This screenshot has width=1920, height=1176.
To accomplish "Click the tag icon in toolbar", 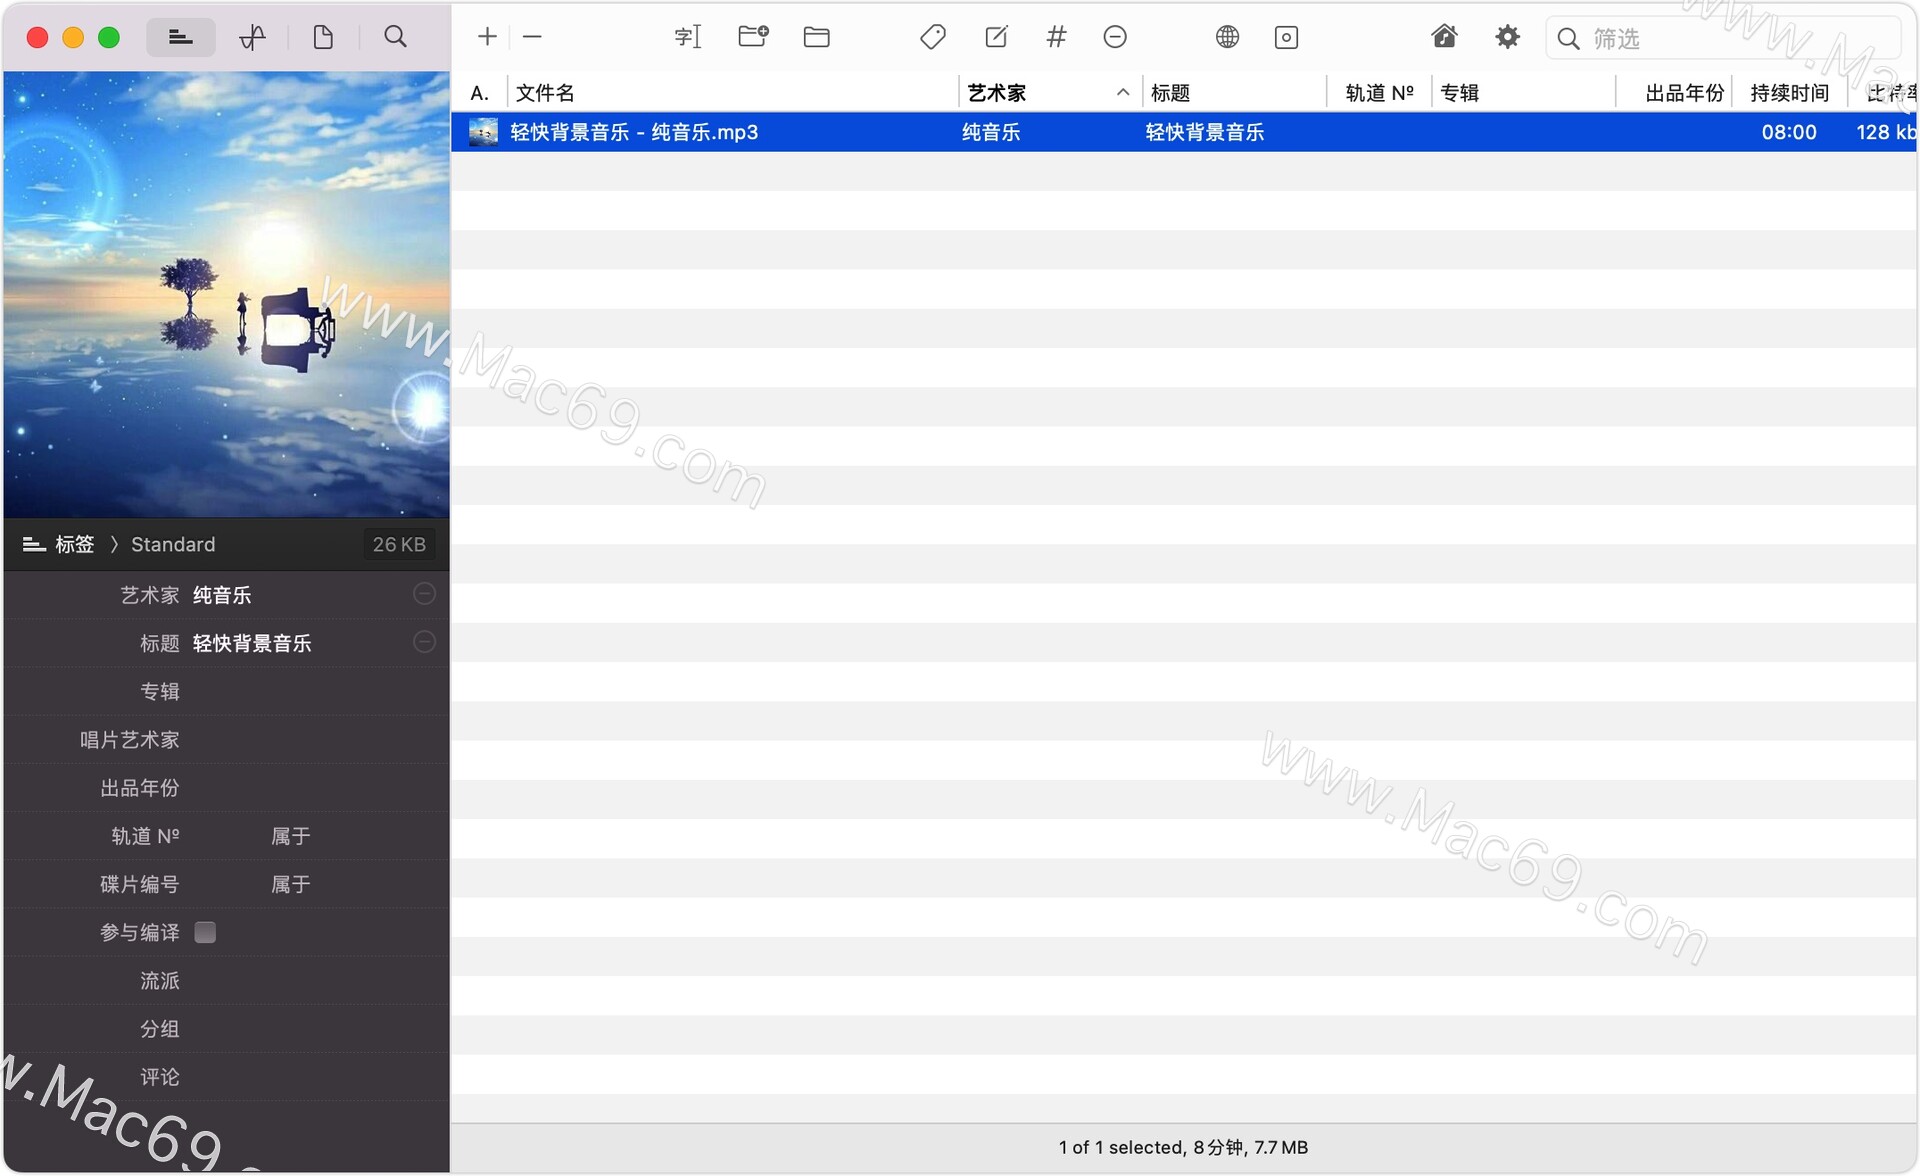I will pyautogui.click(x=932, y=37).
